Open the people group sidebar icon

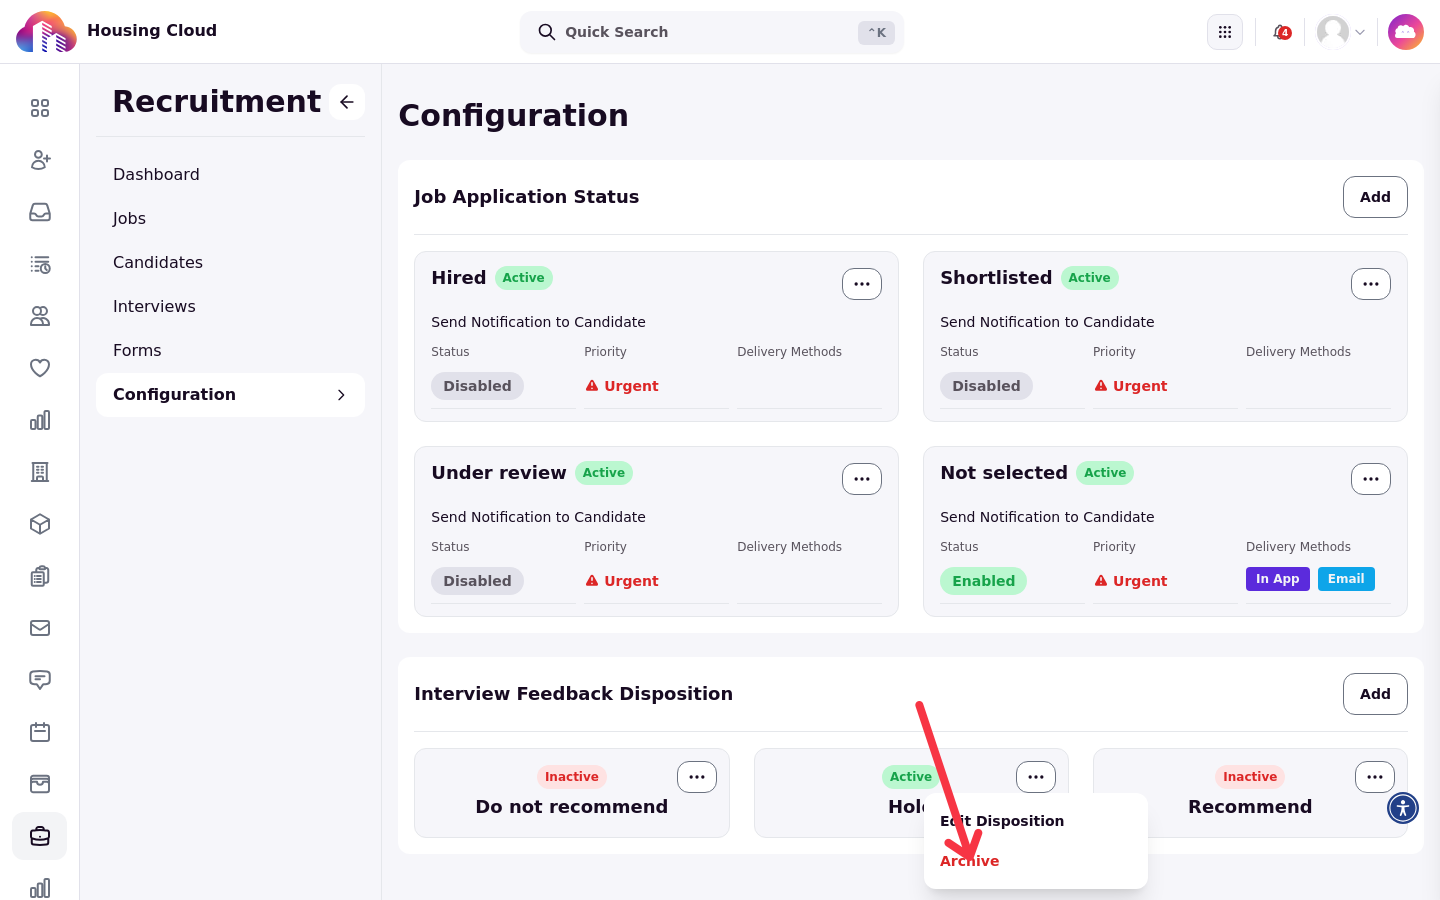coord(40,316)
